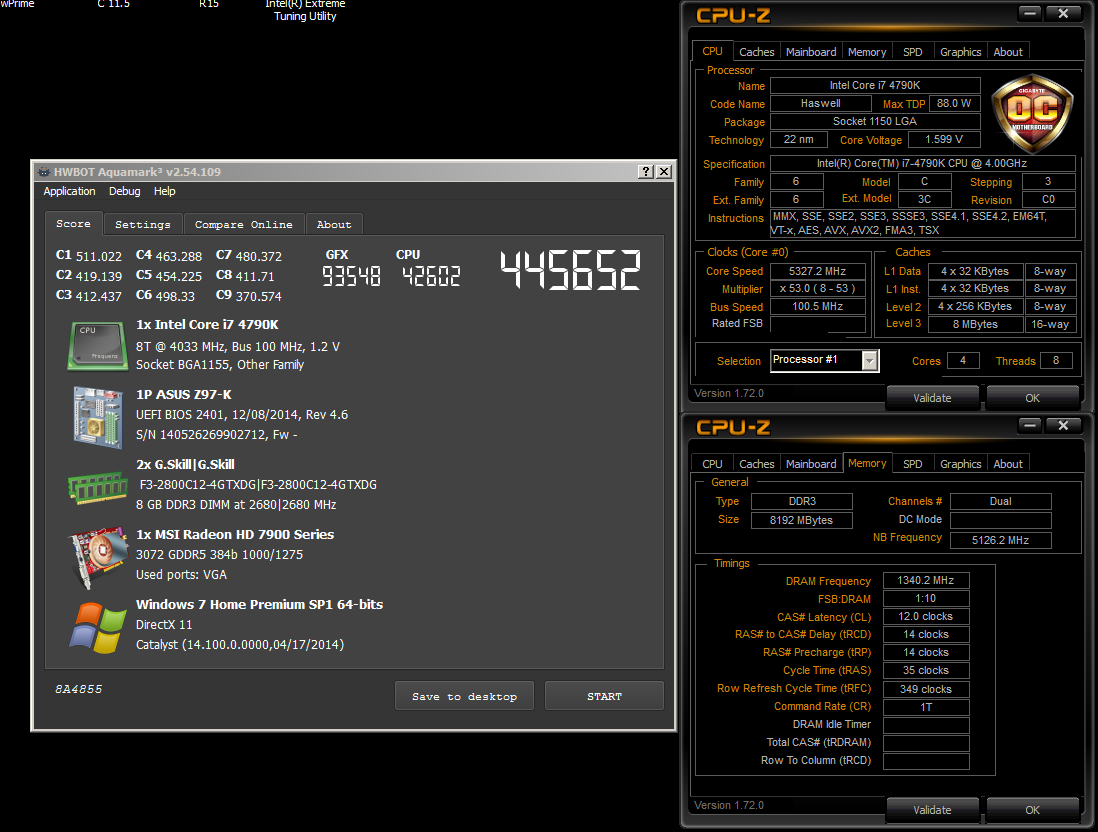Click the Core Speed 5327.2 MHz field
Image resolution: width=1098 pixels, height=832 pixels.
817,271
